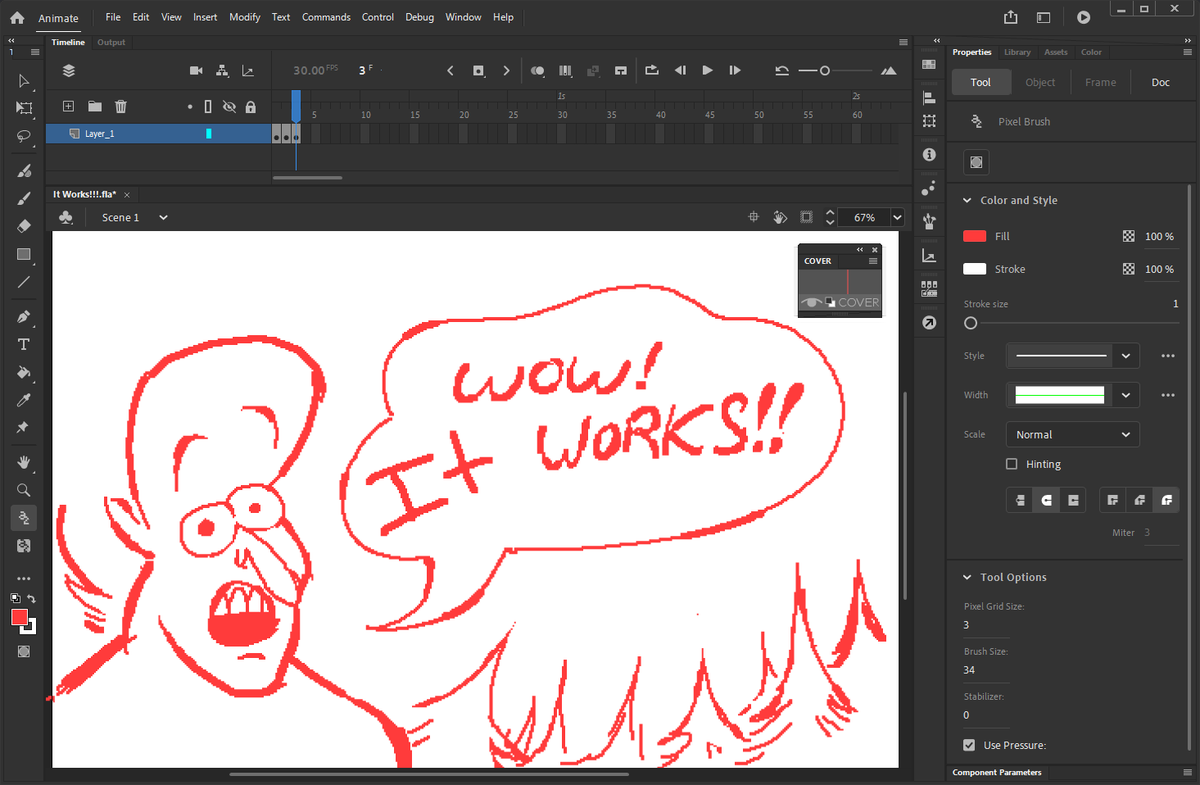Open the Info panel icon
The width and height of the screenshot is (1200, 785).
(929, 154)
